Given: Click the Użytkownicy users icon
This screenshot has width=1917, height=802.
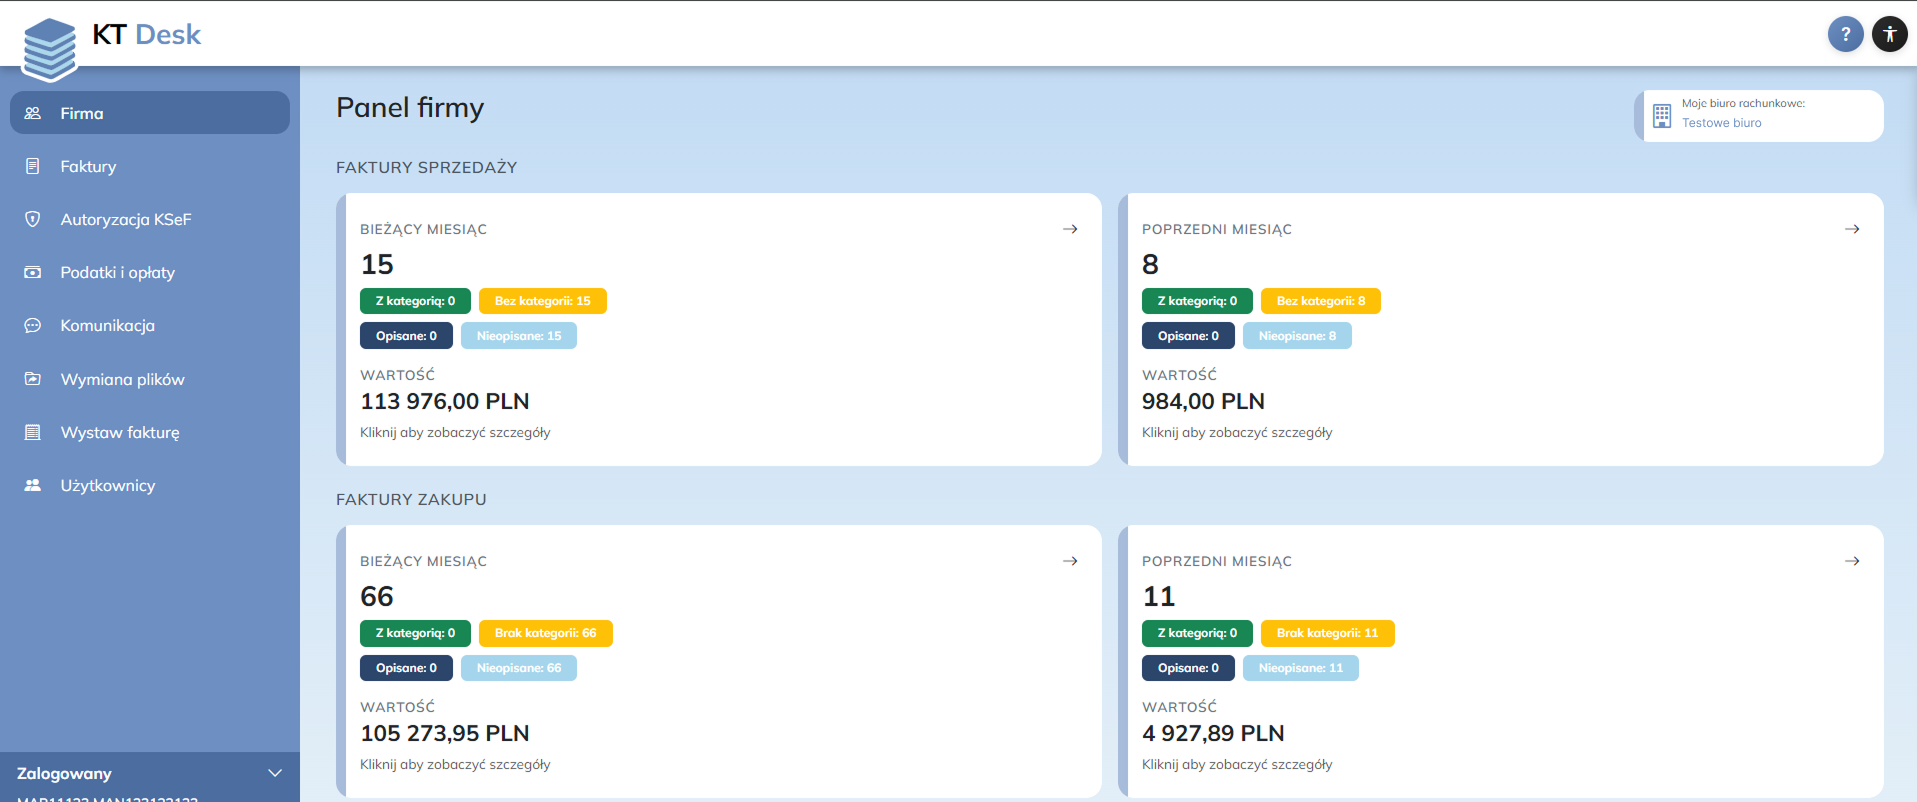Looking at the screenshot, I should click(33, 485).
